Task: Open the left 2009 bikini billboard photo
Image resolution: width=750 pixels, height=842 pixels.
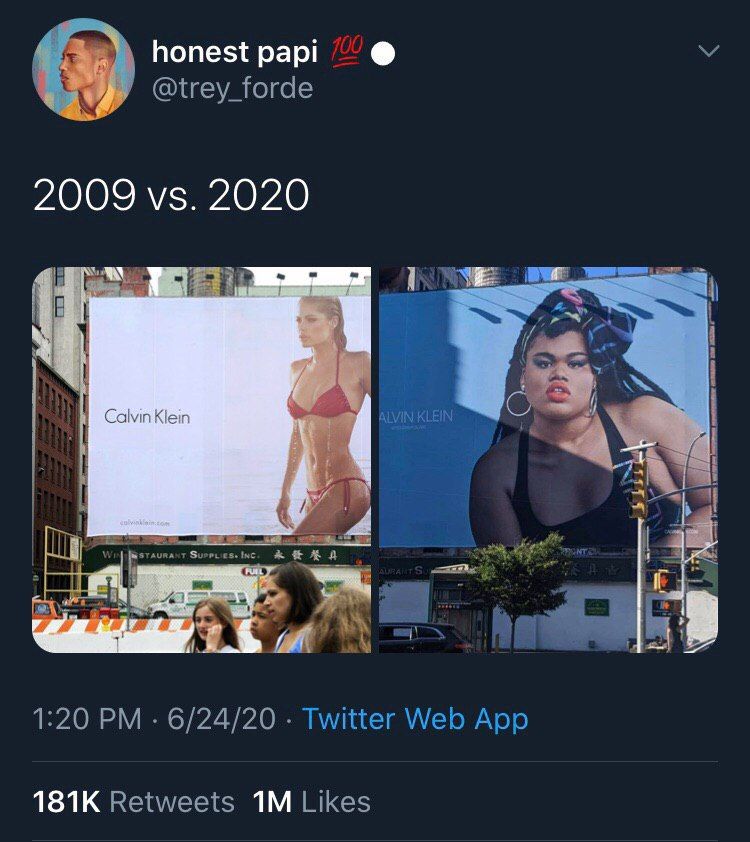Action: pos(201,460)
